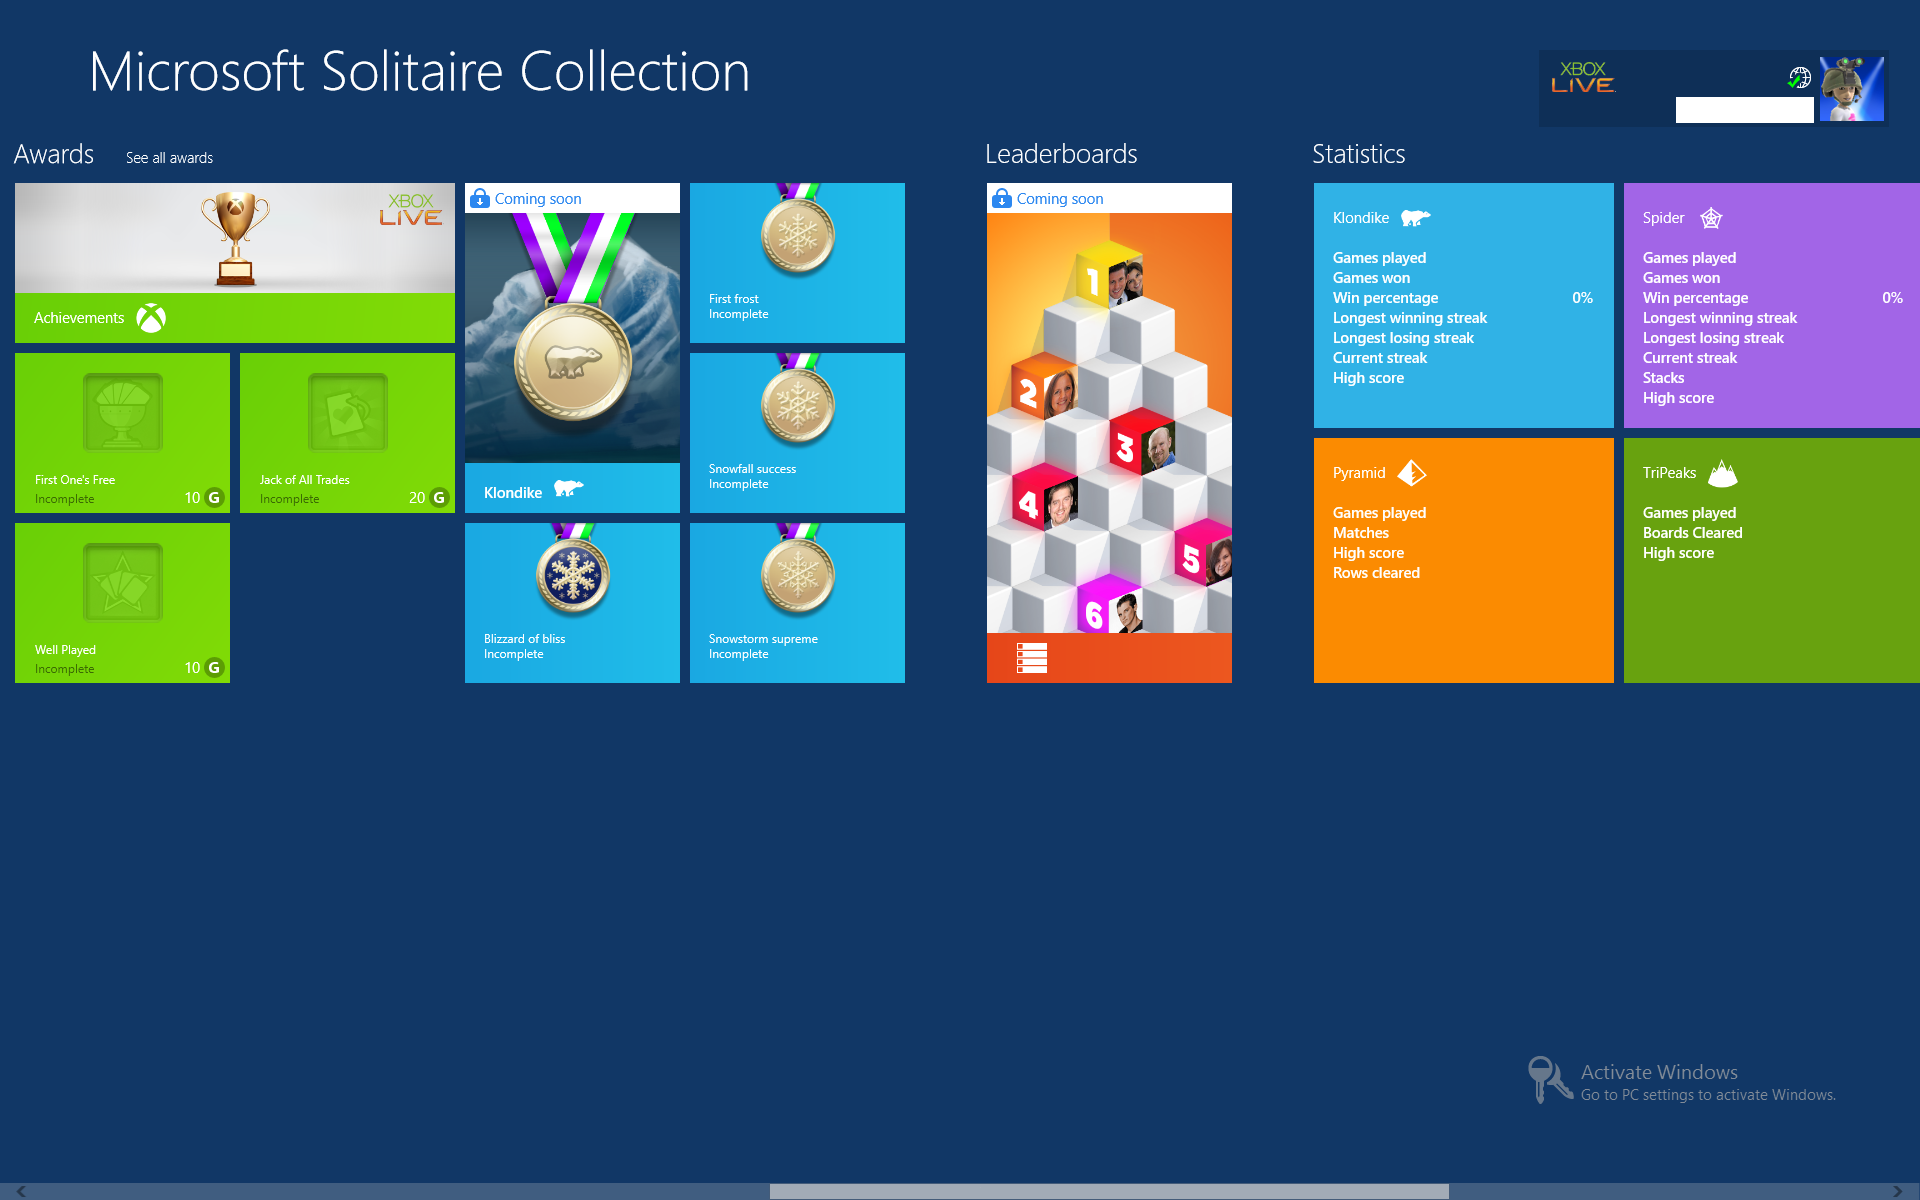Click the Microsoft Solitaire Collection title
Image resolution: width=1920 pixels, height=1200 pixels.
pos(420,72)
